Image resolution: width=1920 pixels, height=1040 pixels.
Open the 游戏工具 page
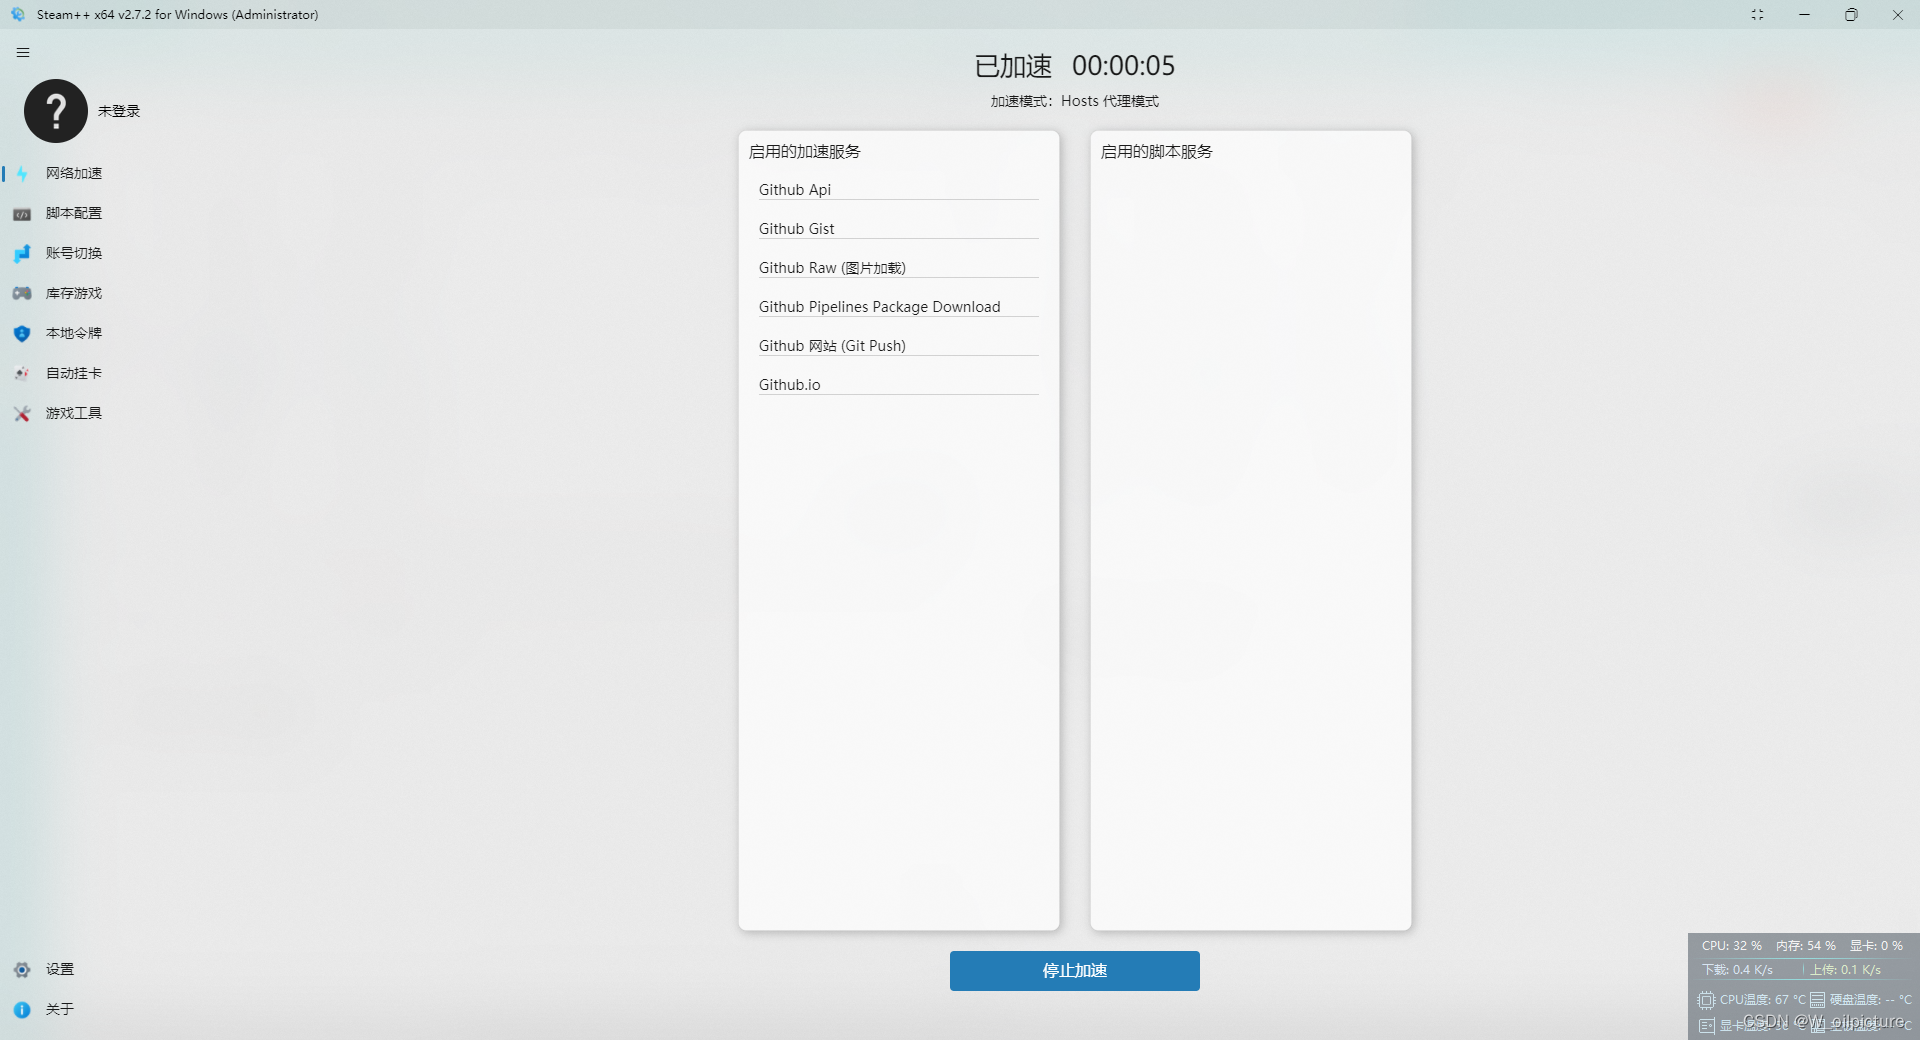click(x=74, y=413)
